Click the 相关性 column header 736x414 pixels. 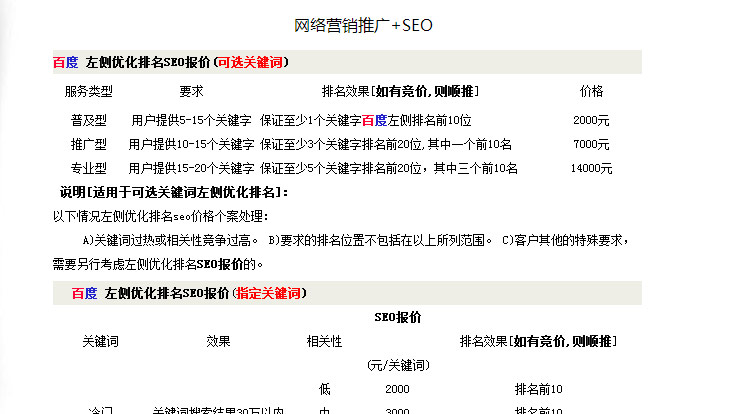coord(324,341)
